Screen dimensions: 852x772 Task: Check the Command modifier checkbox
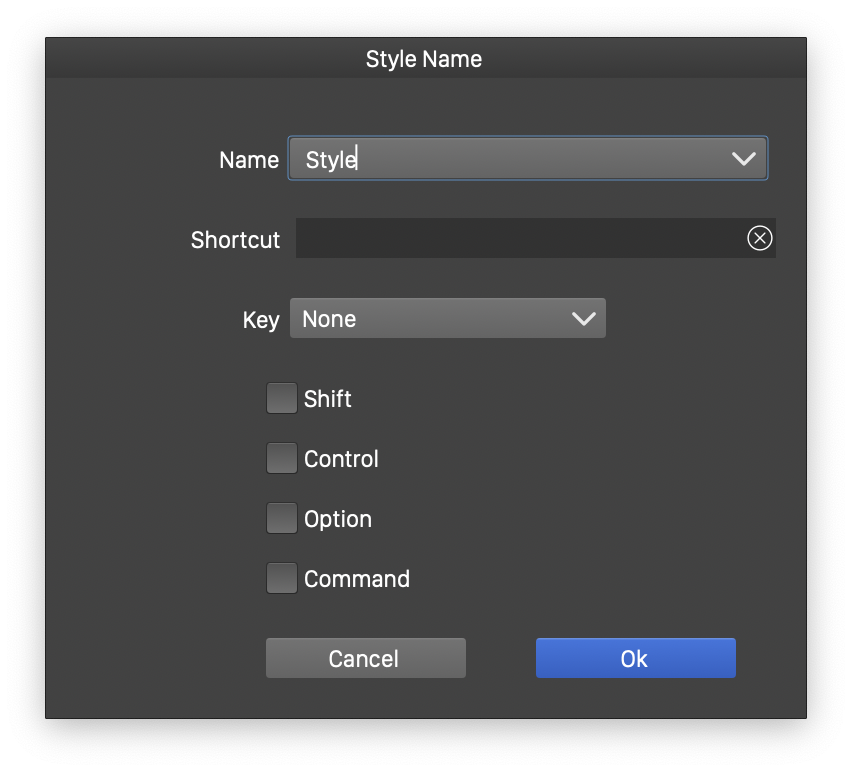(282, 578)
